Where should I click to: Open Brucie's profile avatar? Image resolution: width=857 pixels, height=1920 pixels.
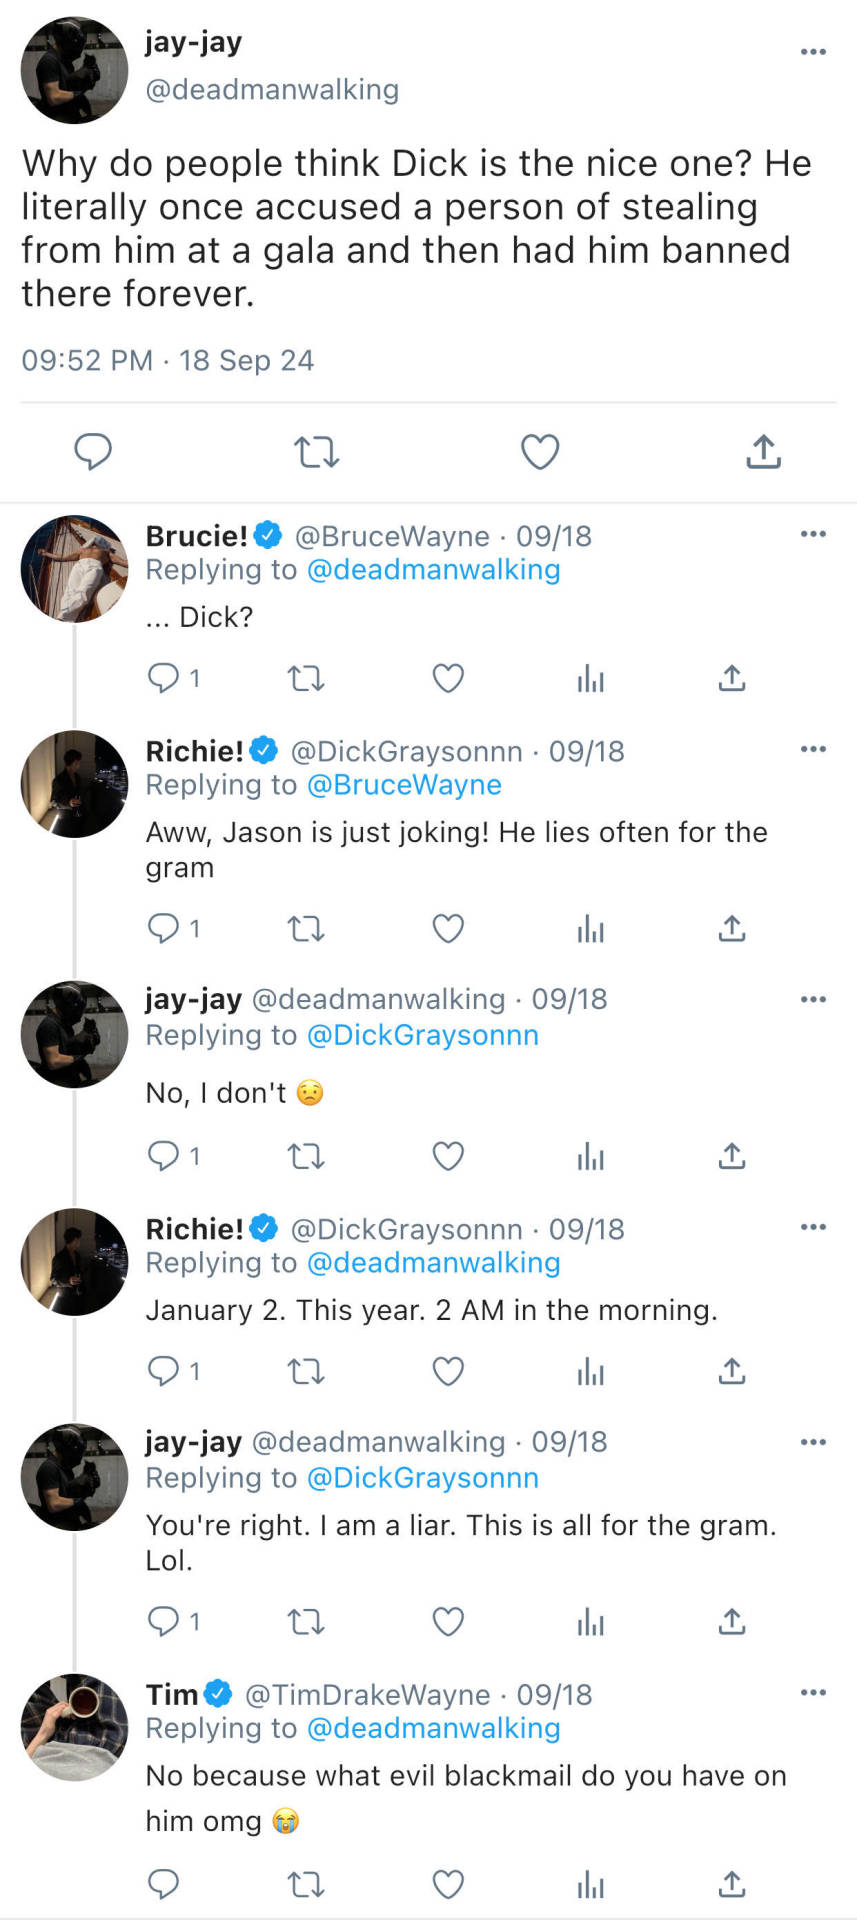[74, 569]
